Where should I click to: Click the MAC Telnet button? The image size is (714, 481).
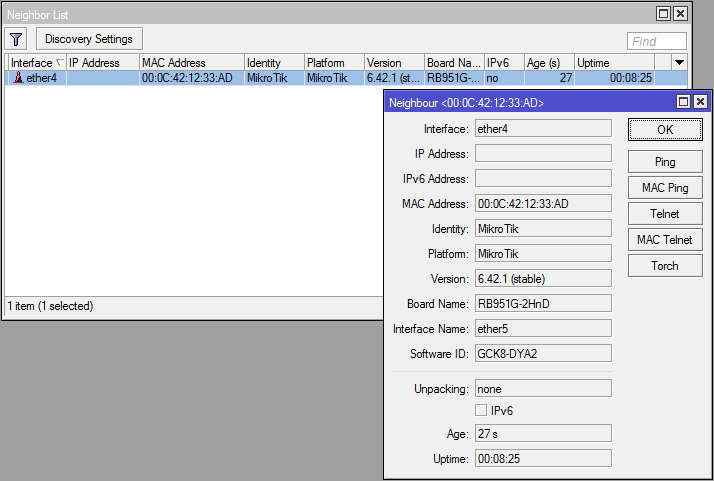pyautogui.click(x=665, y=240)
